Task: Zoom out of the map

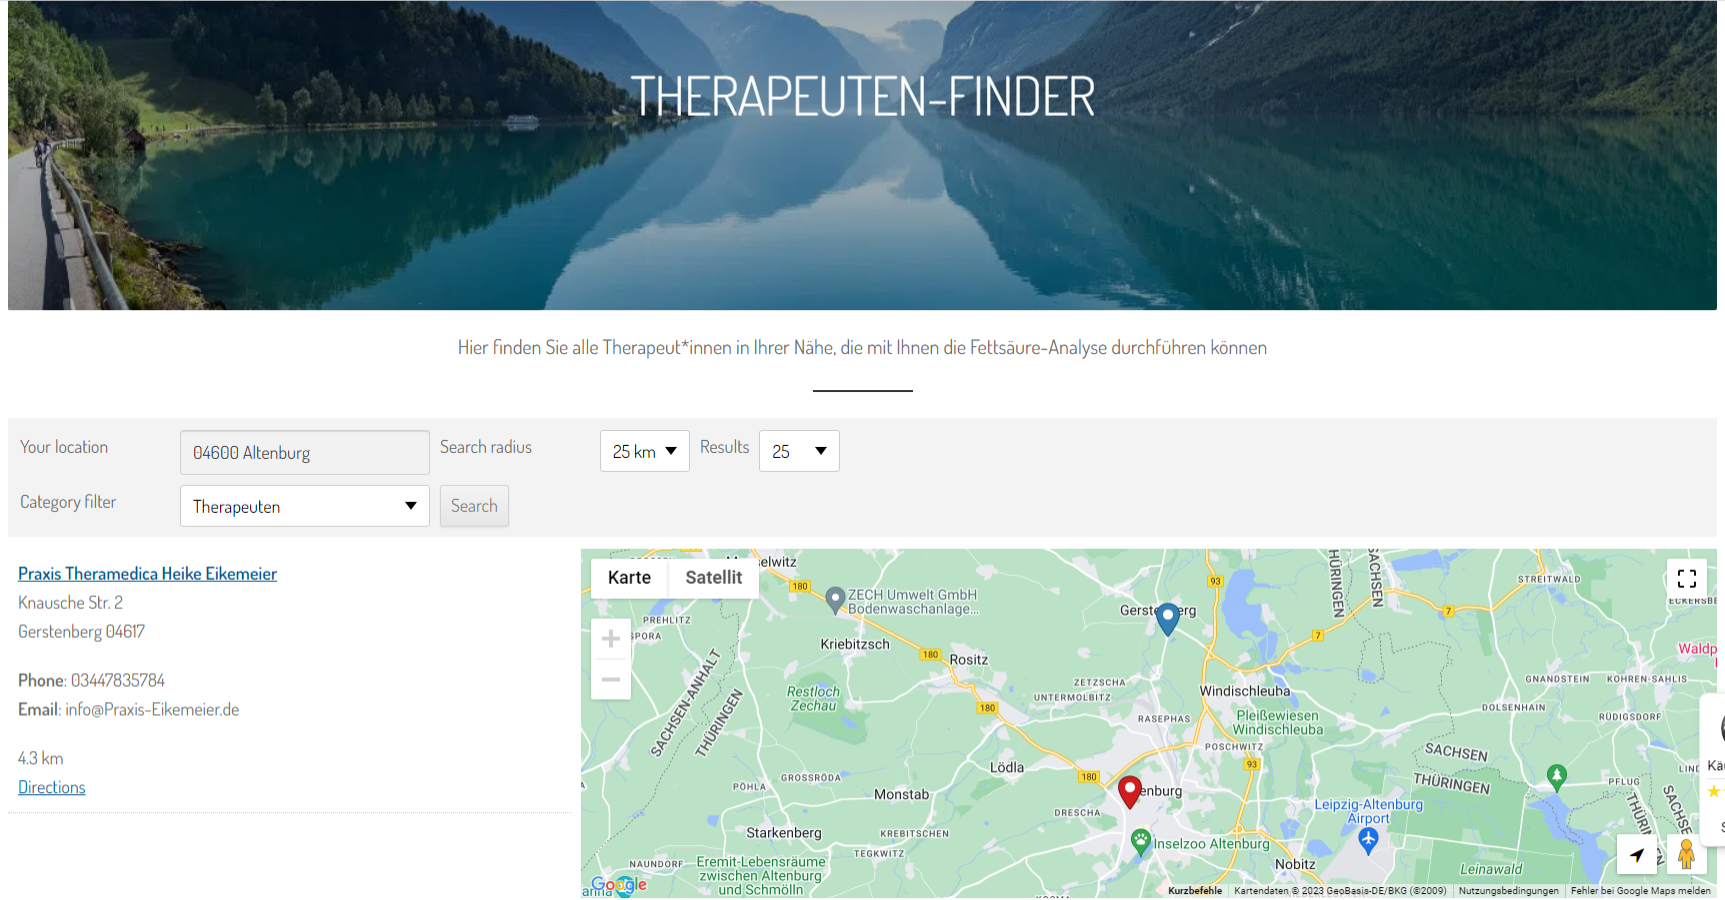Action: (x=611, y=680)
